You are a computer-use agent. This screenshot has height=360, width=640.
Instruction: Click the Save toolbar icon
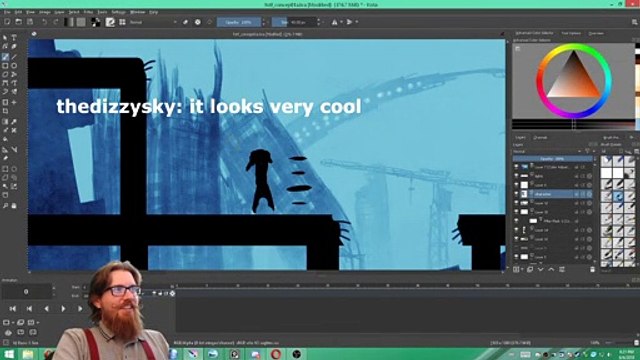tap(30, 22)
